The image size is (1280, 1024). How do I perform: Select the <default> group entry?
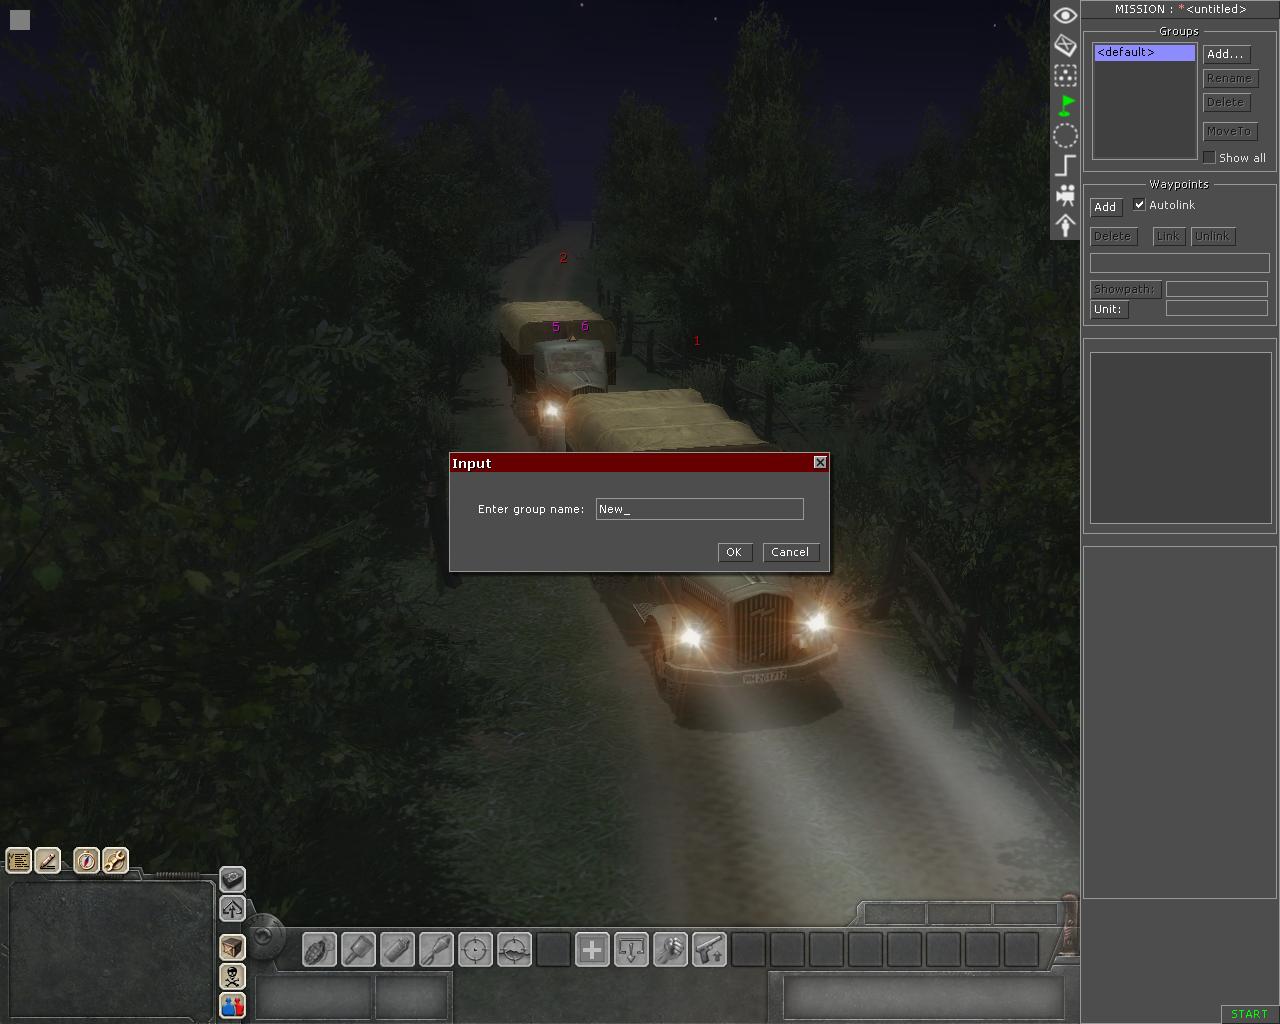click(x=1144, y=52)
